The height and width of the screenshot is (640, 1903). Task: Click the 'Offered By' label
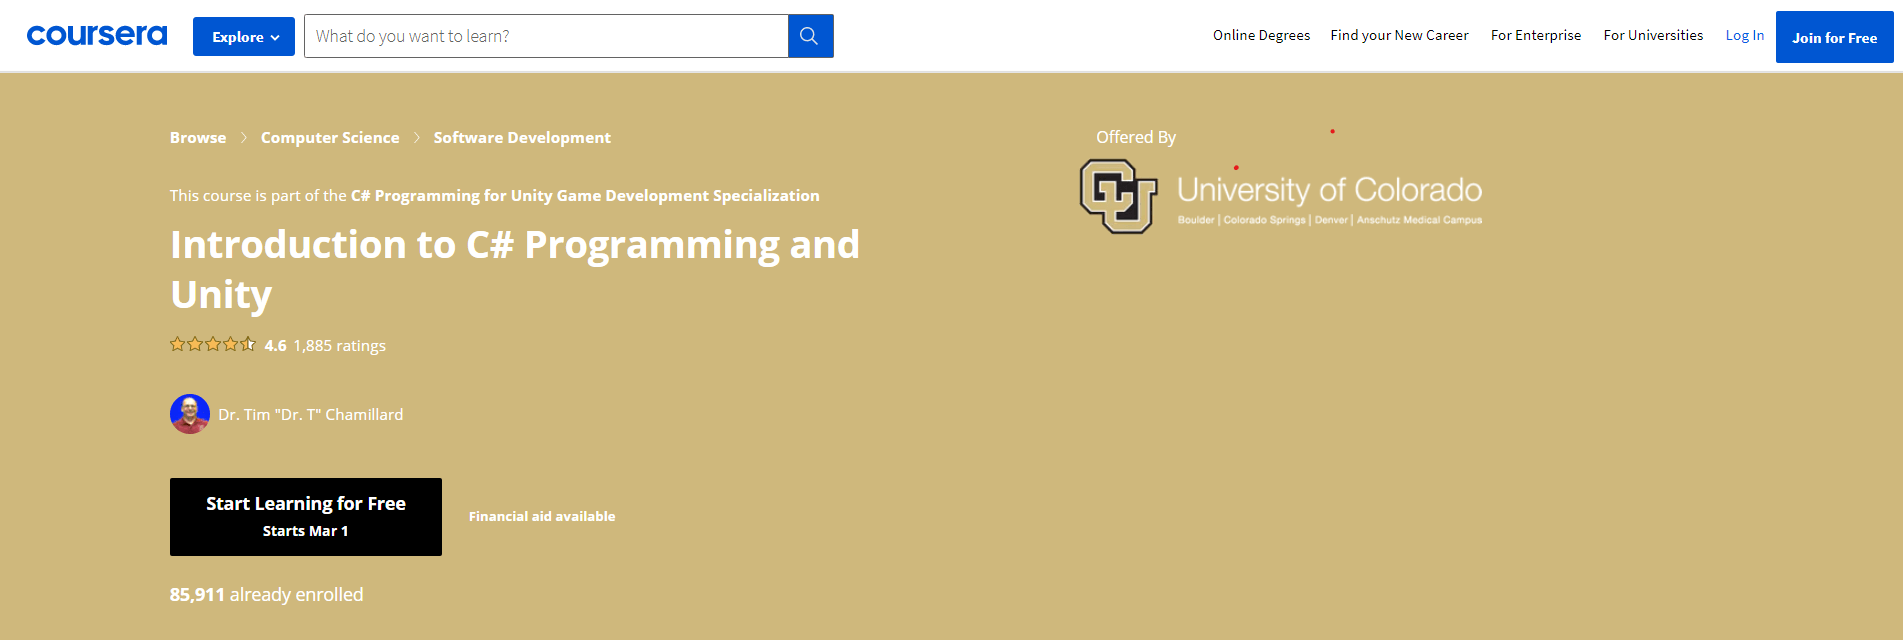point(1136,137)
